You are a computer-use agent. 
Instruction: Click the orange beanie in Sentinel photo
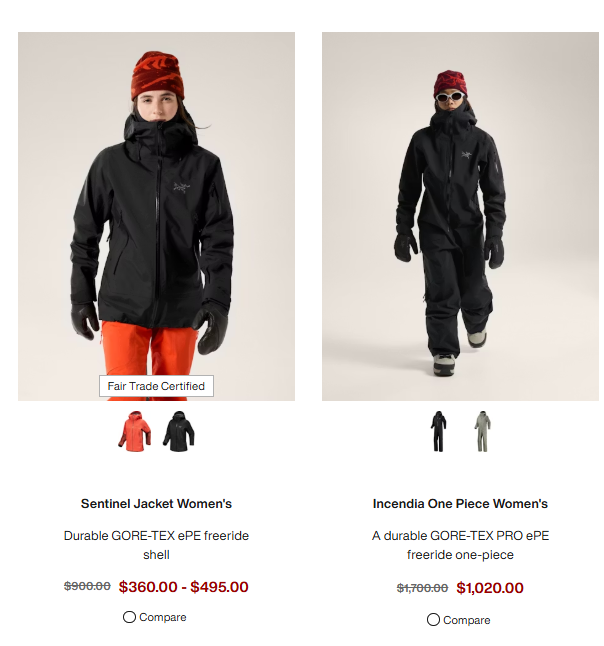(x=157, y=75)
